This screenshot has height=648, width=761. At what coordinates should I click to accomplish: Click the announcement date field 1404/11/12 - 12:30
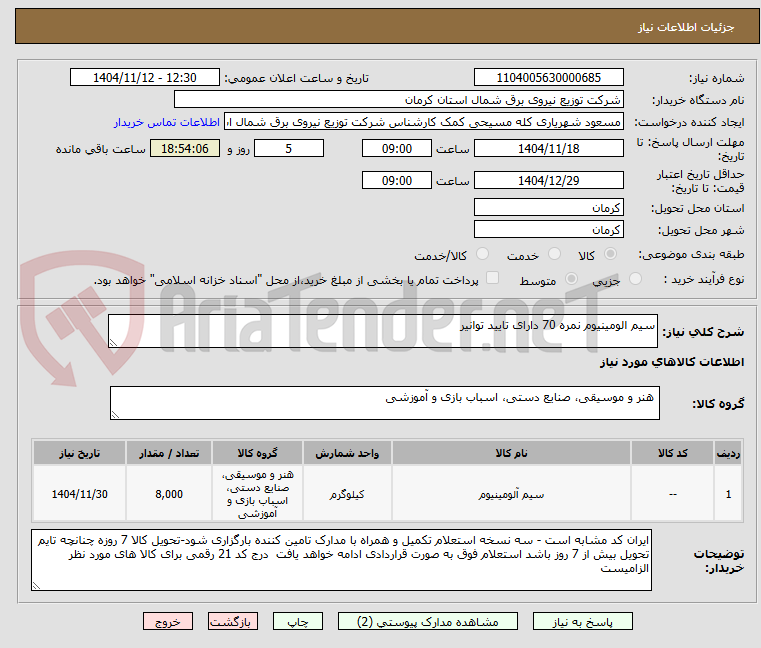coord(145,78)
